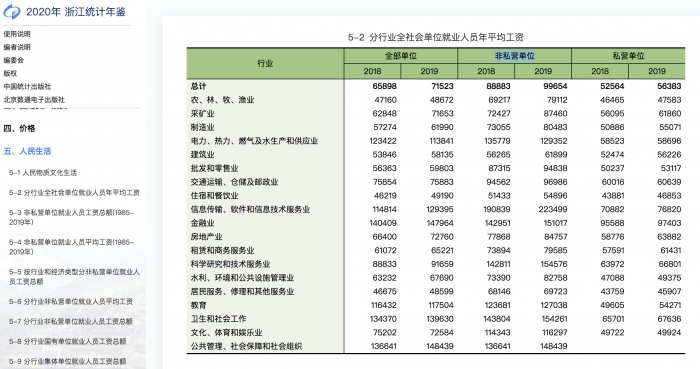The image size is (700, 369).
Task: Click the 2020年 浙江统计年鉴 title
Action: click(x=76, y=12)
